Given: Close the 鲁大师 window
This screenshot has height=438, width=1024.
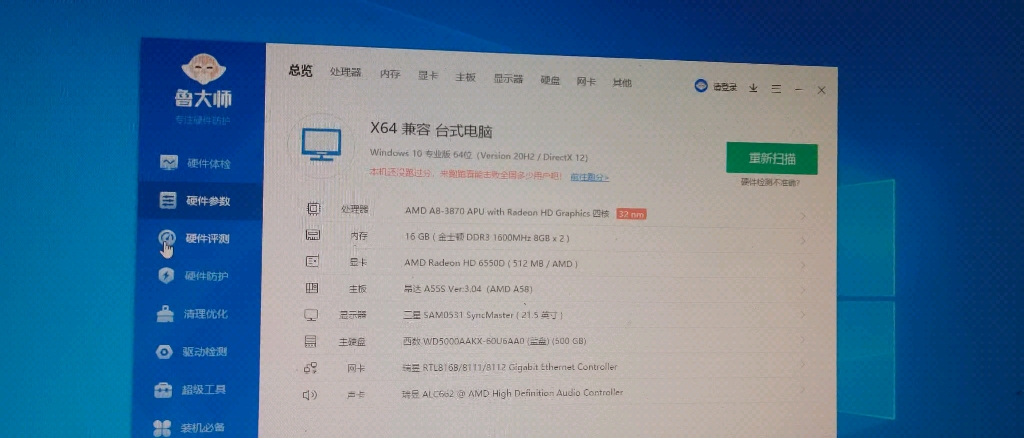Looking at the screenshot, I should [x=822, y=90].
